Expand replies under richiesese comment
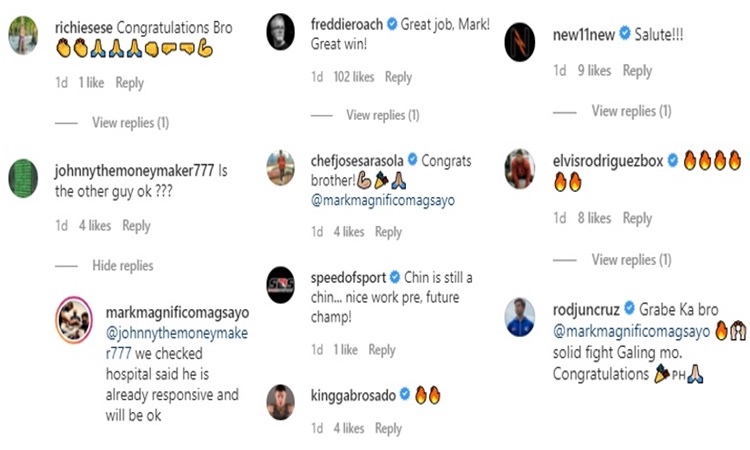This screenshot has height=450, width=750. 130,123
